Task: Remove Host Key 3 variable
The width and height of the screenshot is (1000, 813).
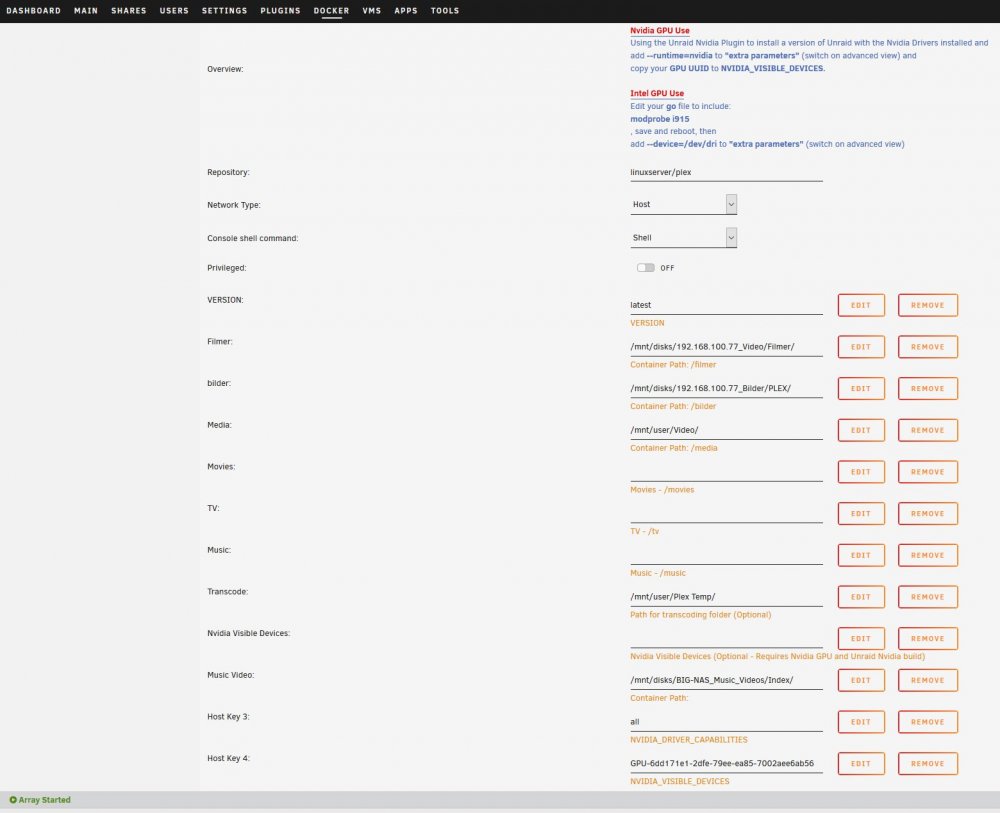Action: [x=927, y=722]
